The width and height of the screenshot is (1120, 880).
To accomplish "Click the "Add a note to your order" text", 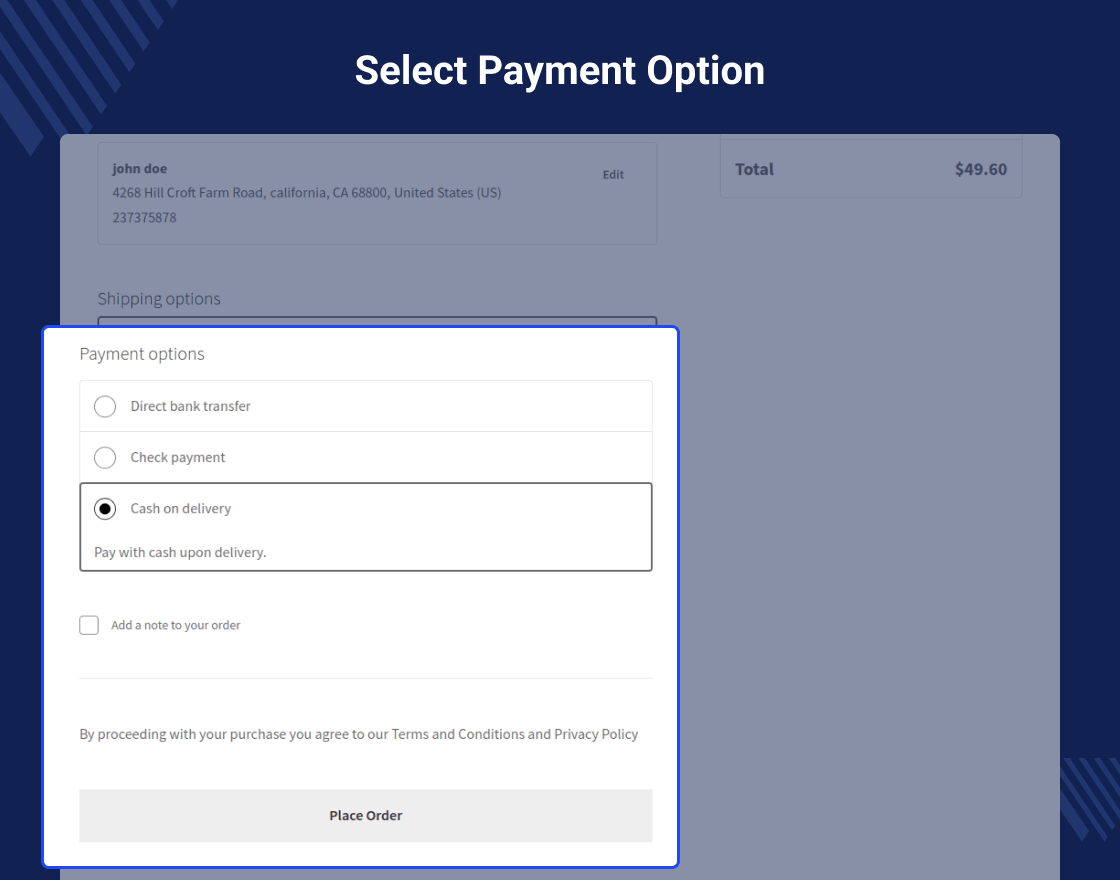I will (176, 625).
